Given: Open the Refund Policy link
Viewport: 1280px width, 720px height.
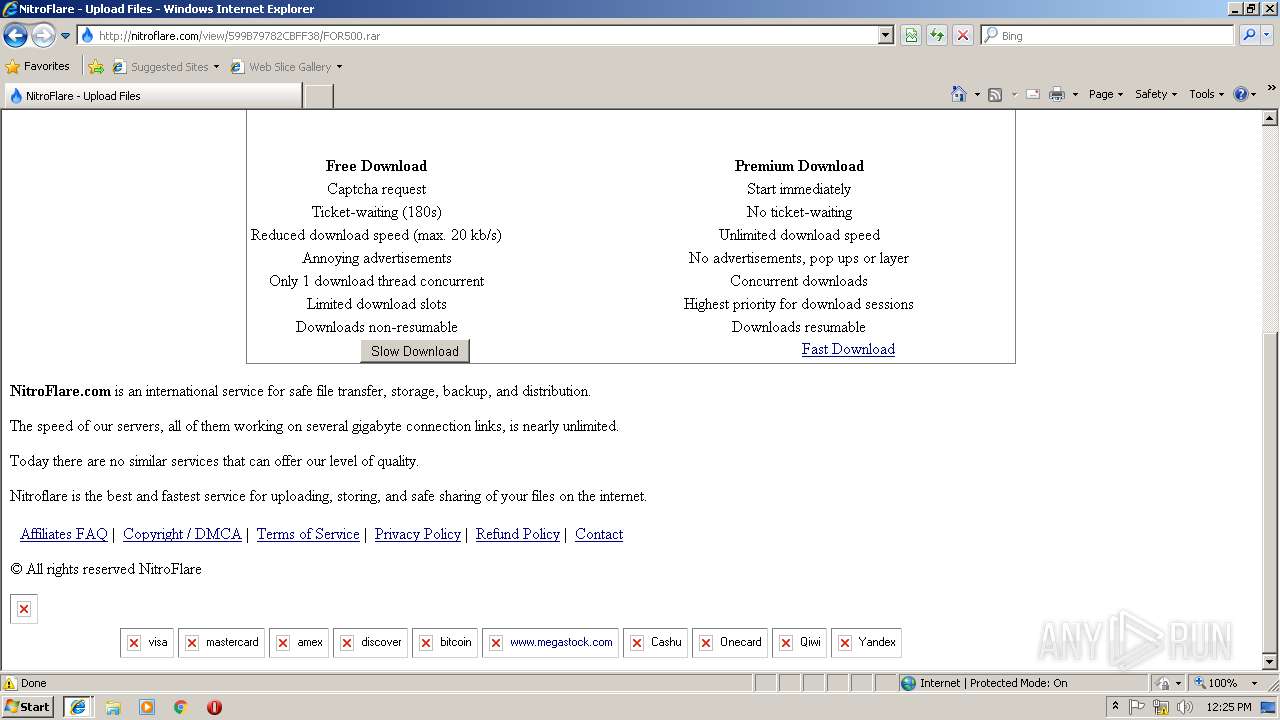Looking at the screenshot, I should [518, 534].
